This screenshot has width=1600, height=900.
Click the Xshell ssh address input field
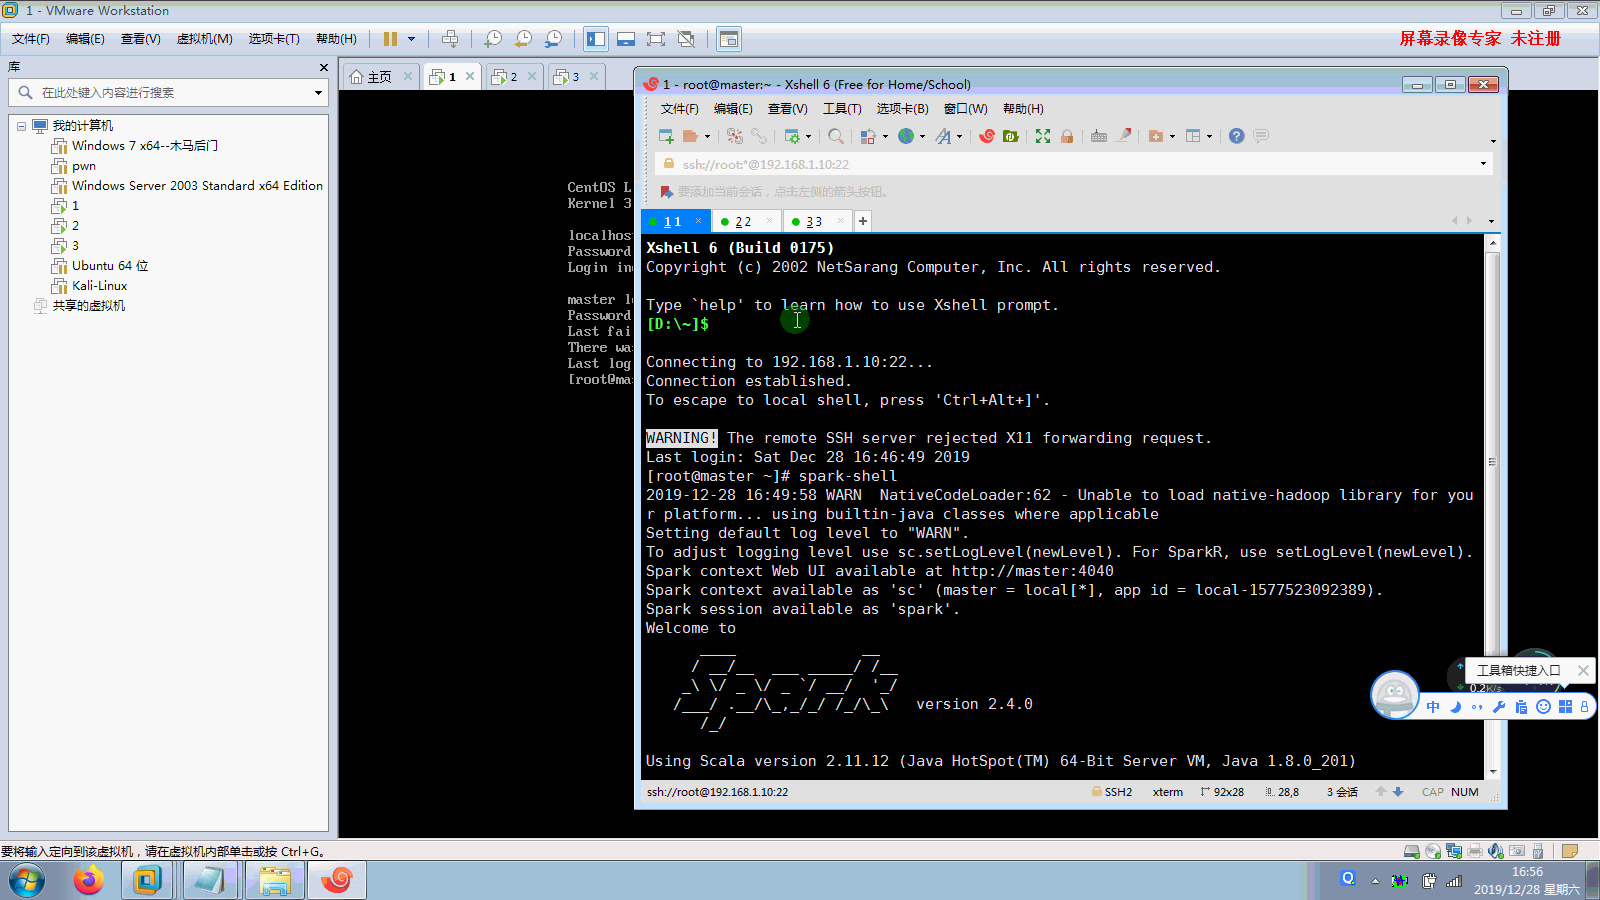click(x=1075, y=164)
